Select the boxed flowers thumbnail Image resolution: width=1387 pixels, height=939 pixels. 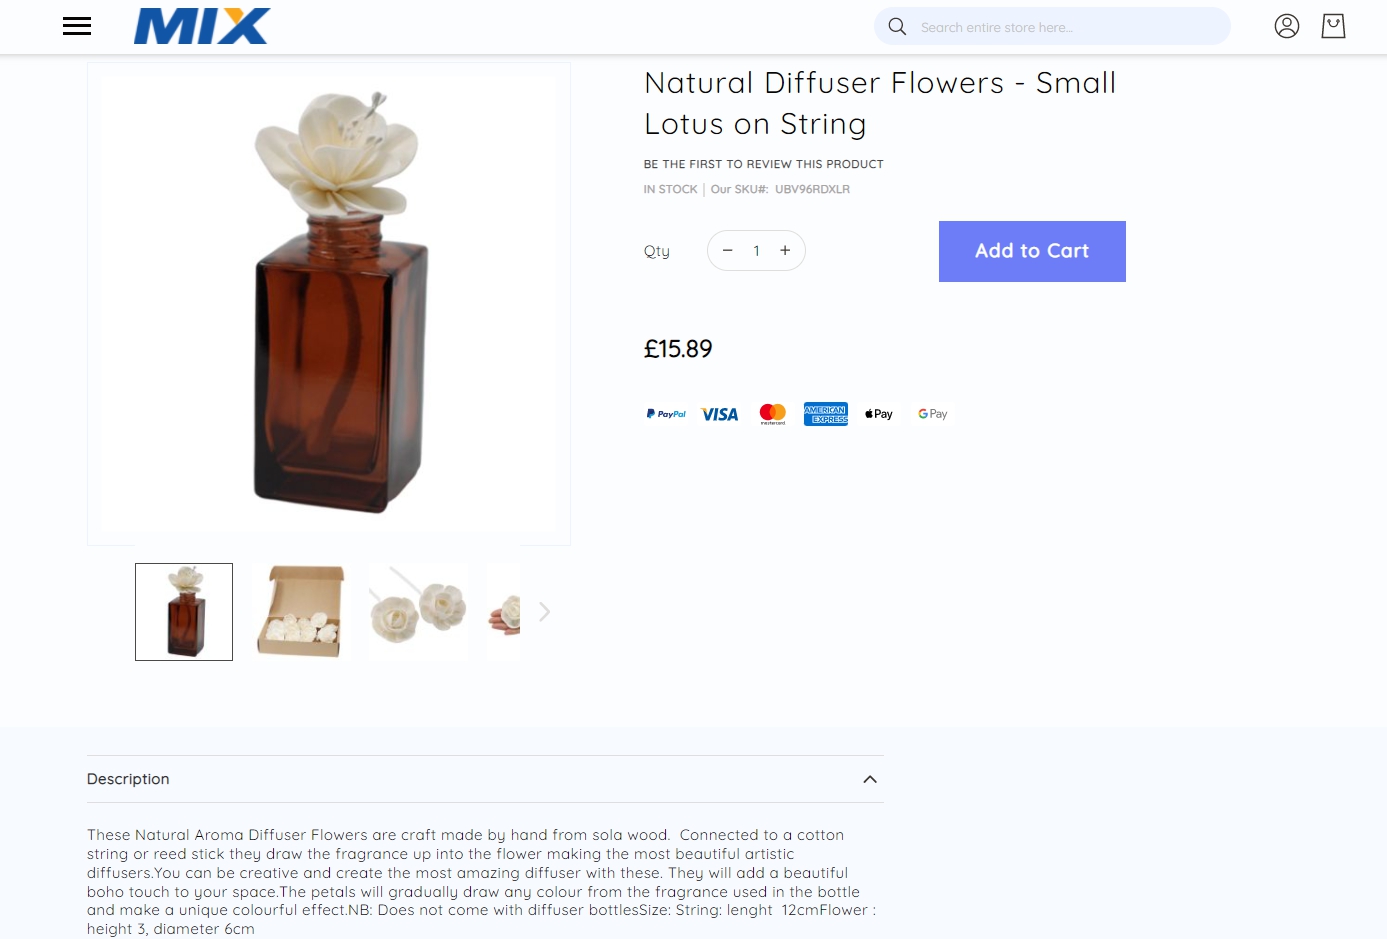pos(301,612)
